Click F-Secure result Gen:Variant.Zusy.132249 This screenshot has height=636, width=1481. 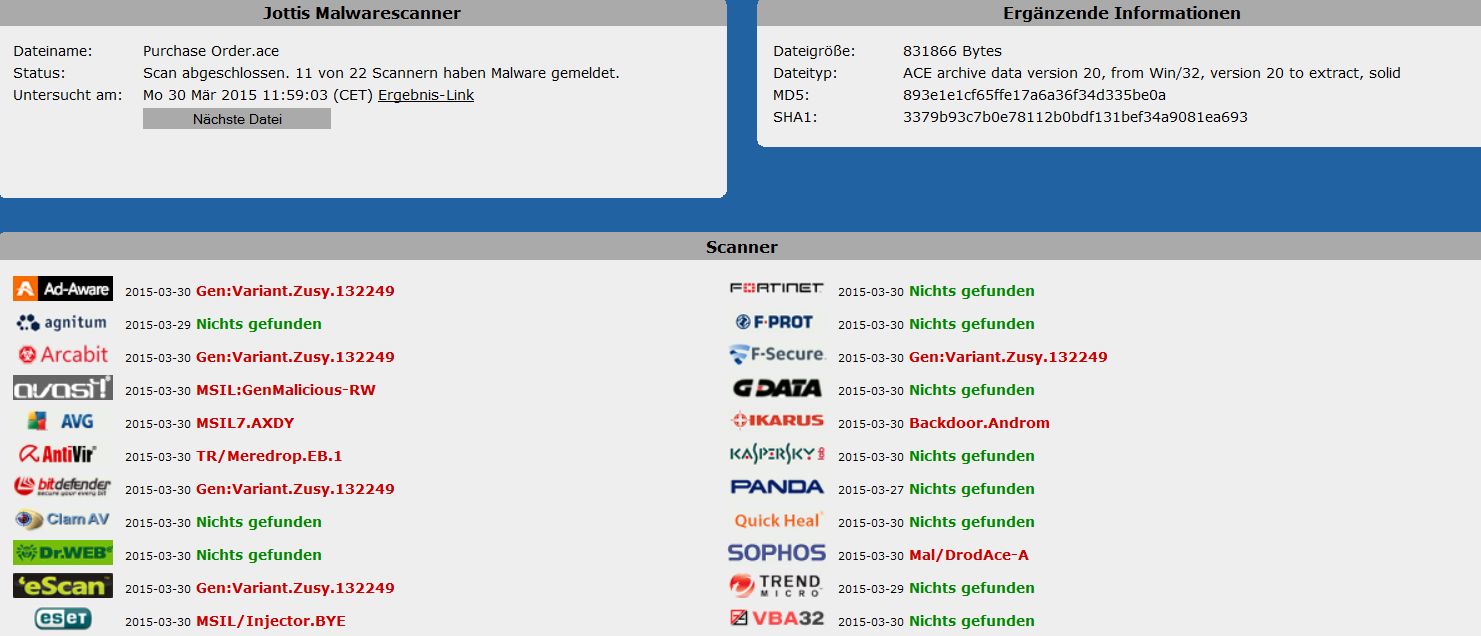pos(1008,357)
